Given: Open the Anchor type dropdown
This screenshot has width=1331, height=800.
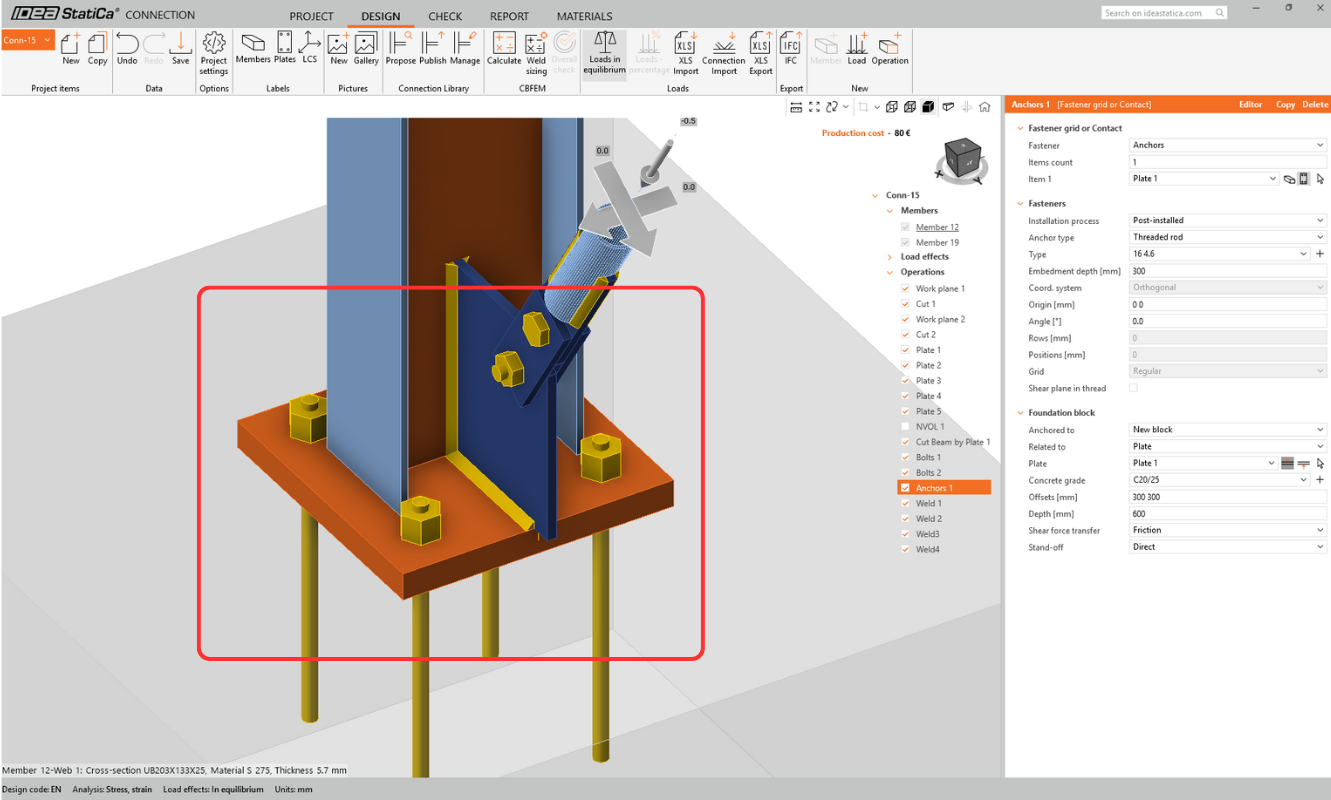Looking at the screenshot, I should point(1227,237).
